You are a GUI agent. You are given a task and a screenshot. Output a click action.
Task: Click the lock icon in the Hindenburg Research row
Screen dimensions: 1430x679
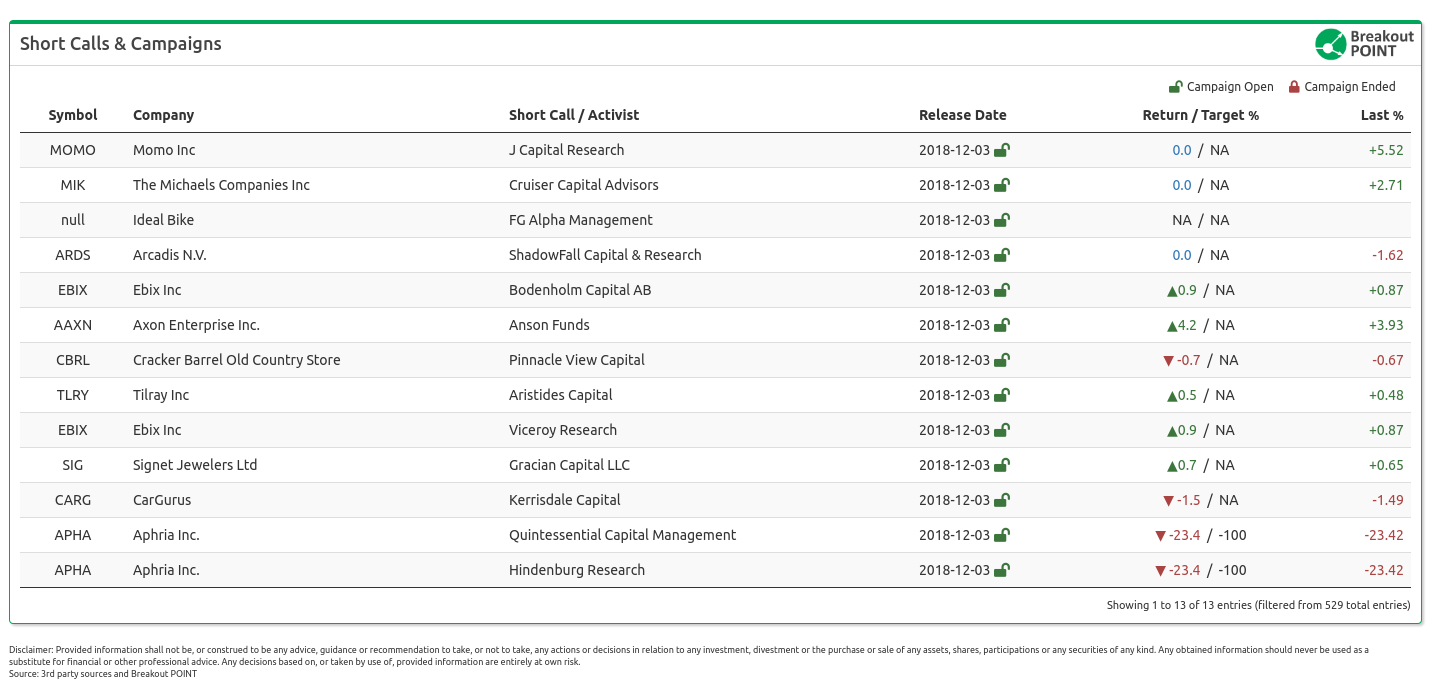click(1002, 570)
